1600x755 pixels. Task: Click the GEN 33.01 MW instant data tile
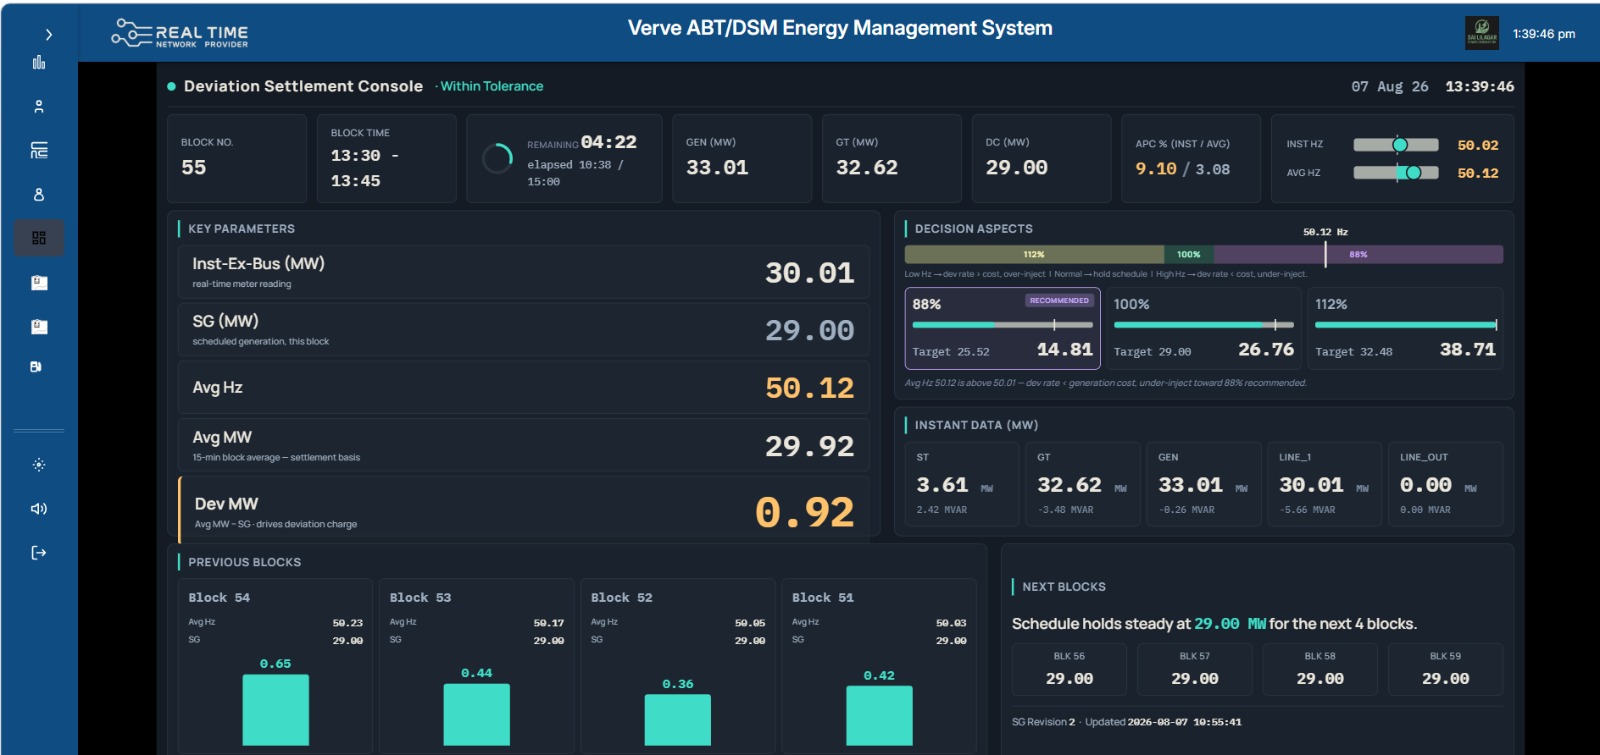(1203, 484)
